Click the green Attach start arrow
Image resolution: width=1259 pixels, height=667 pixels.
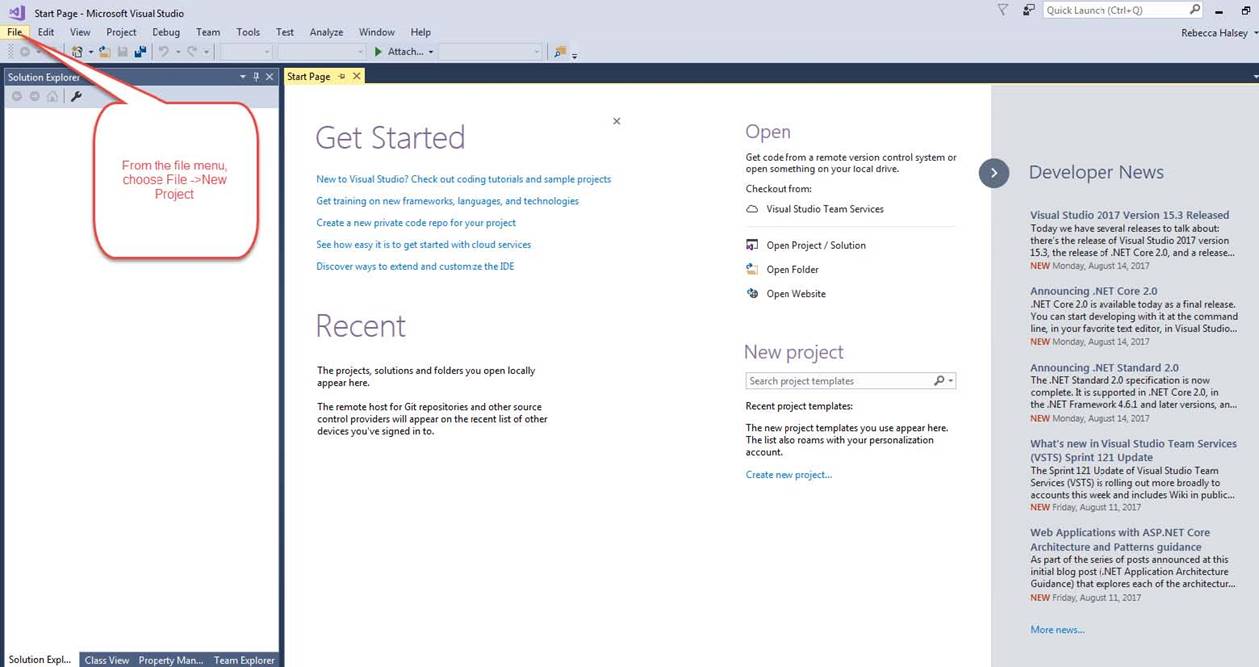click(378, 52)
